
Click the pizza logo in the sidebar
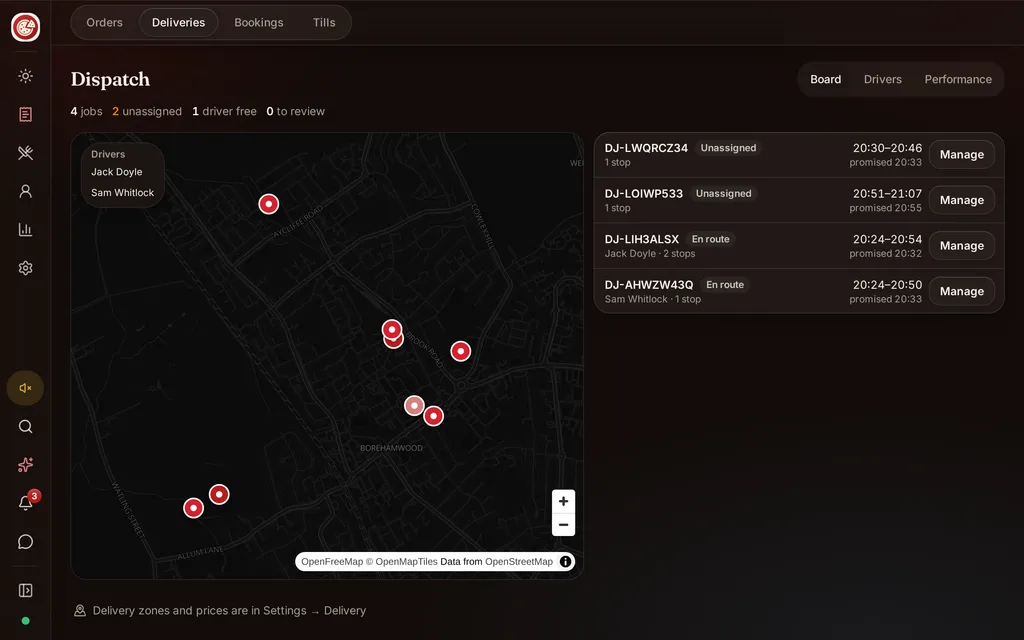[25, 27]
